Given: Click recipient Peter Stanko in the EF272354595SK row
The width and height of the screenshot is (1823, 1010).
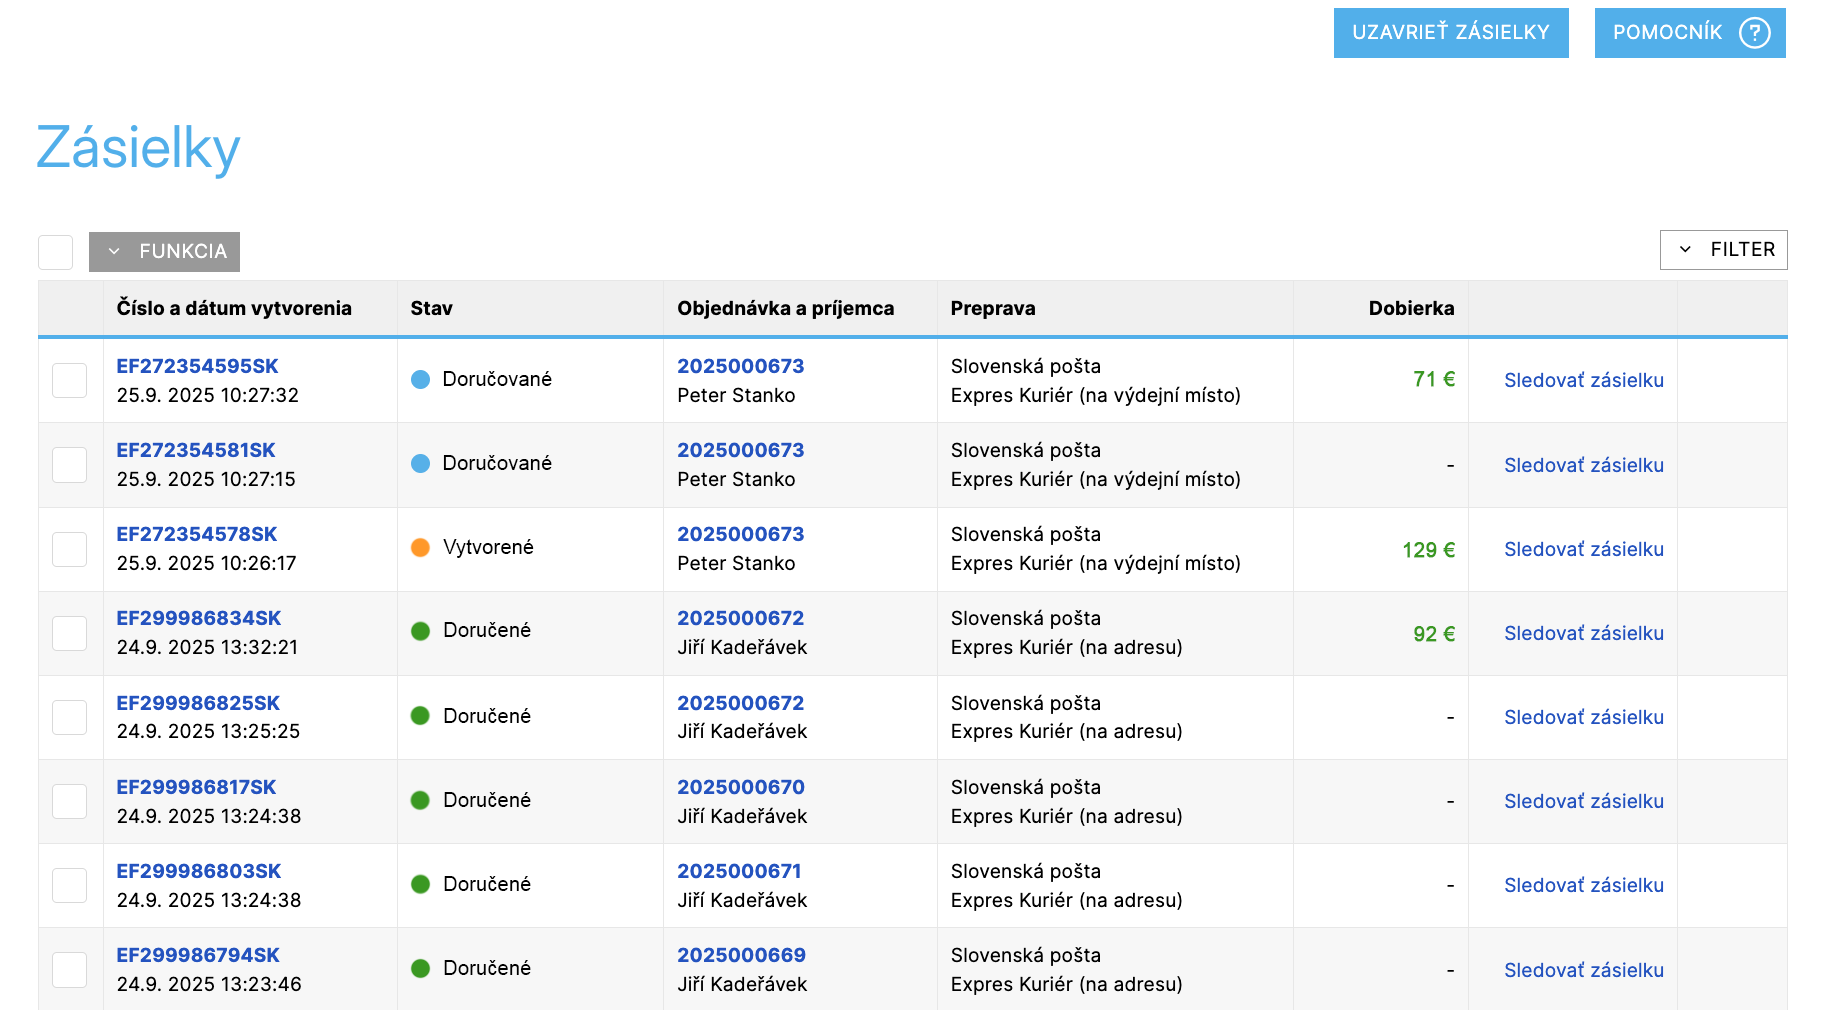Looking at the screenshot, I should (x=736, y=395).
